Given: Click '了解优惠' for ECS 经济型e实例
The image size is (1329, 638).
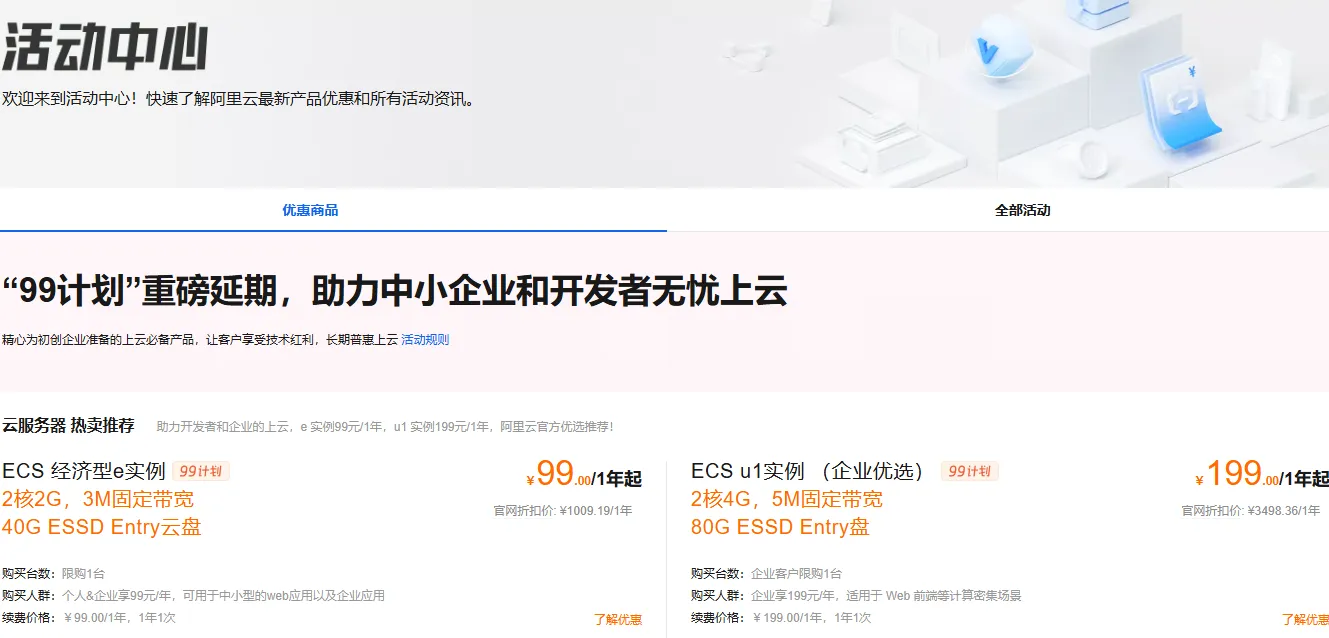Looking at the screenshot, I should [620, 620].
